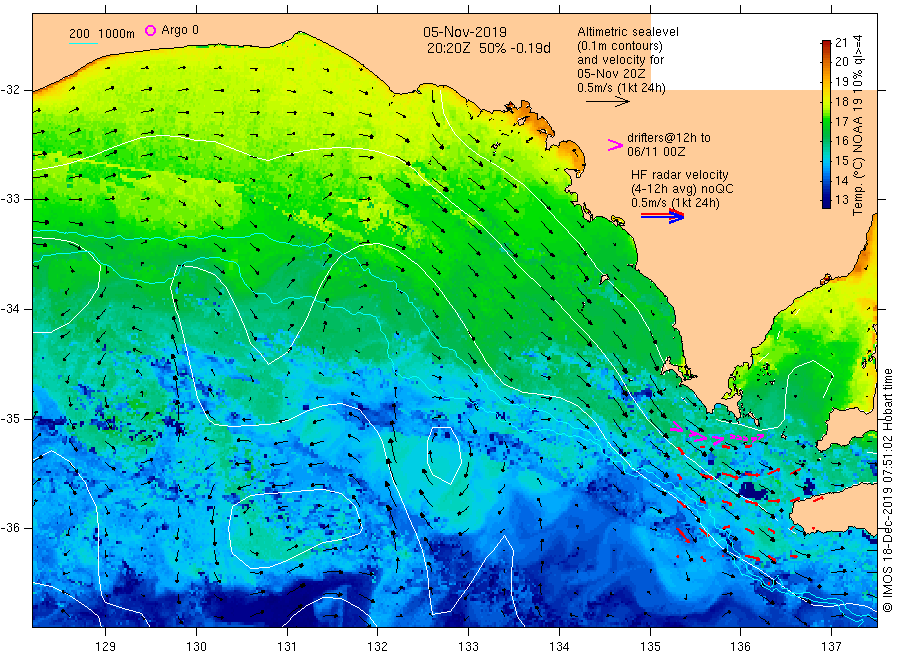Click the '0.5m/s (1kt 24h)' altimetric scale text
Image resolution: width=900 pixels, height=660 pixels.
click(622, 88)
